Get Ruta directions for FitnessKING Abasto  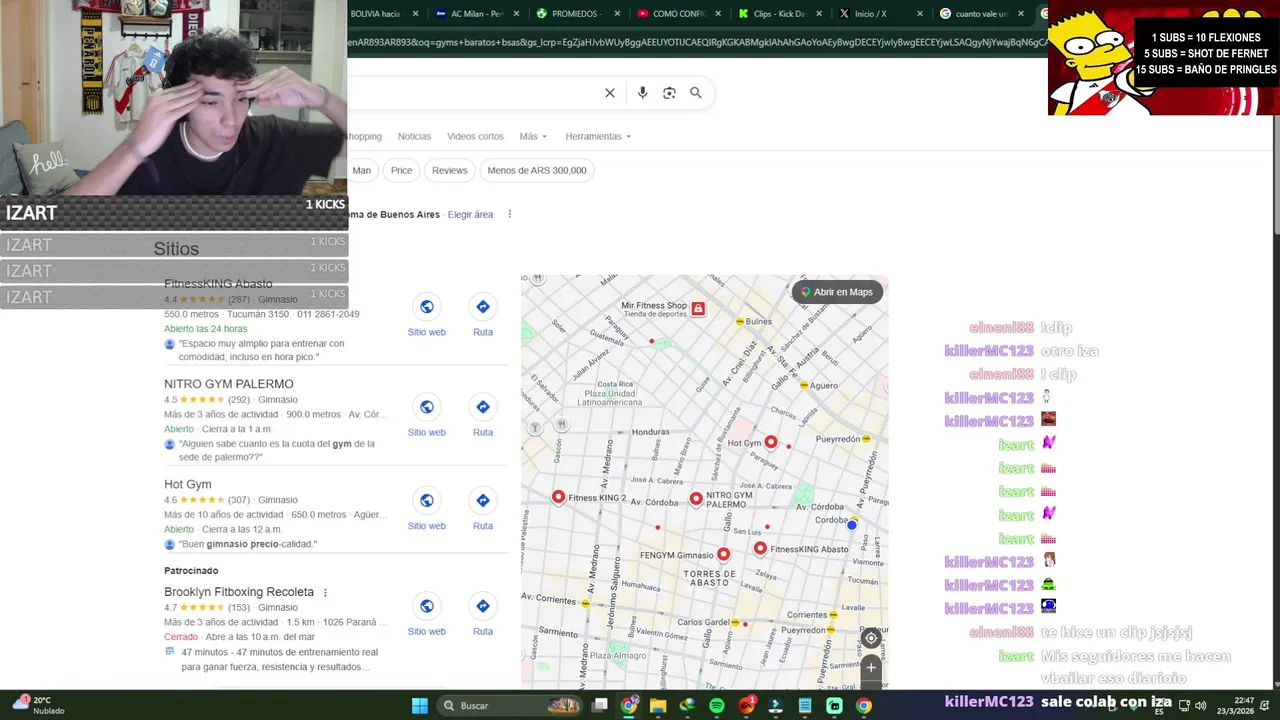[483, 307]
